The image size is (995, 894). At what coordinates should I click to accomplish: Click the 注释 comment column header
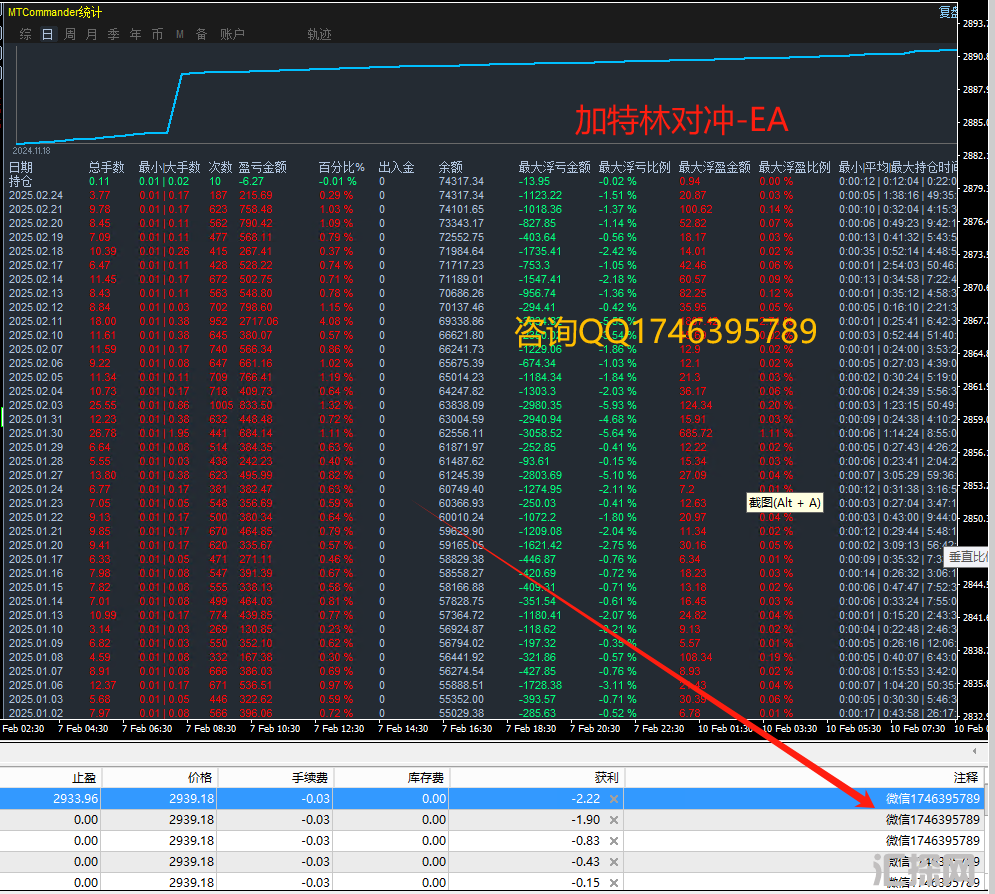tap(965, 777)
